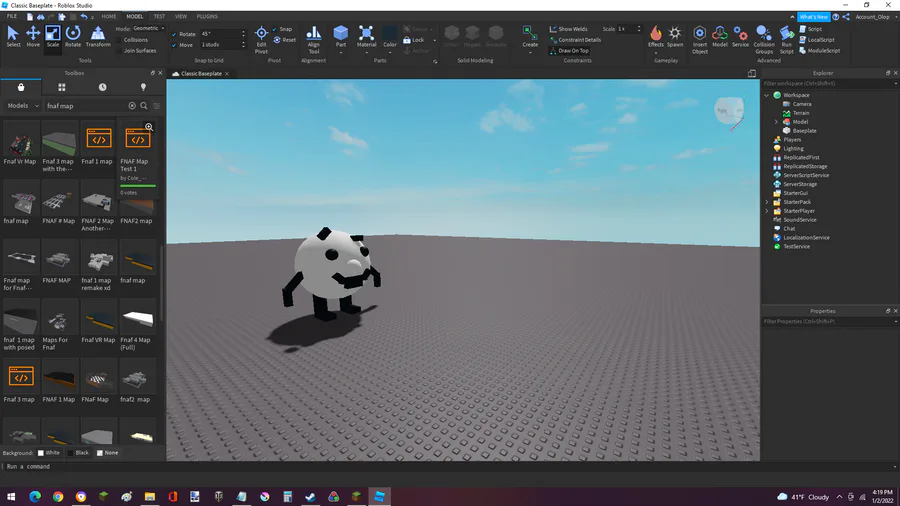900x506 pixels.
Task: Open the Toolbox Creations lightbulb tab
Action: 143,87
